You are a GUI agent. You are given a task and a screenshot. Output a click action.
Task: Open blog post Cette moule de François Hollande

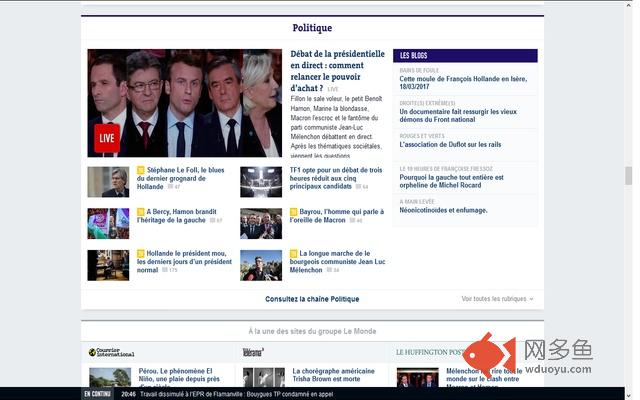(463, 82)
